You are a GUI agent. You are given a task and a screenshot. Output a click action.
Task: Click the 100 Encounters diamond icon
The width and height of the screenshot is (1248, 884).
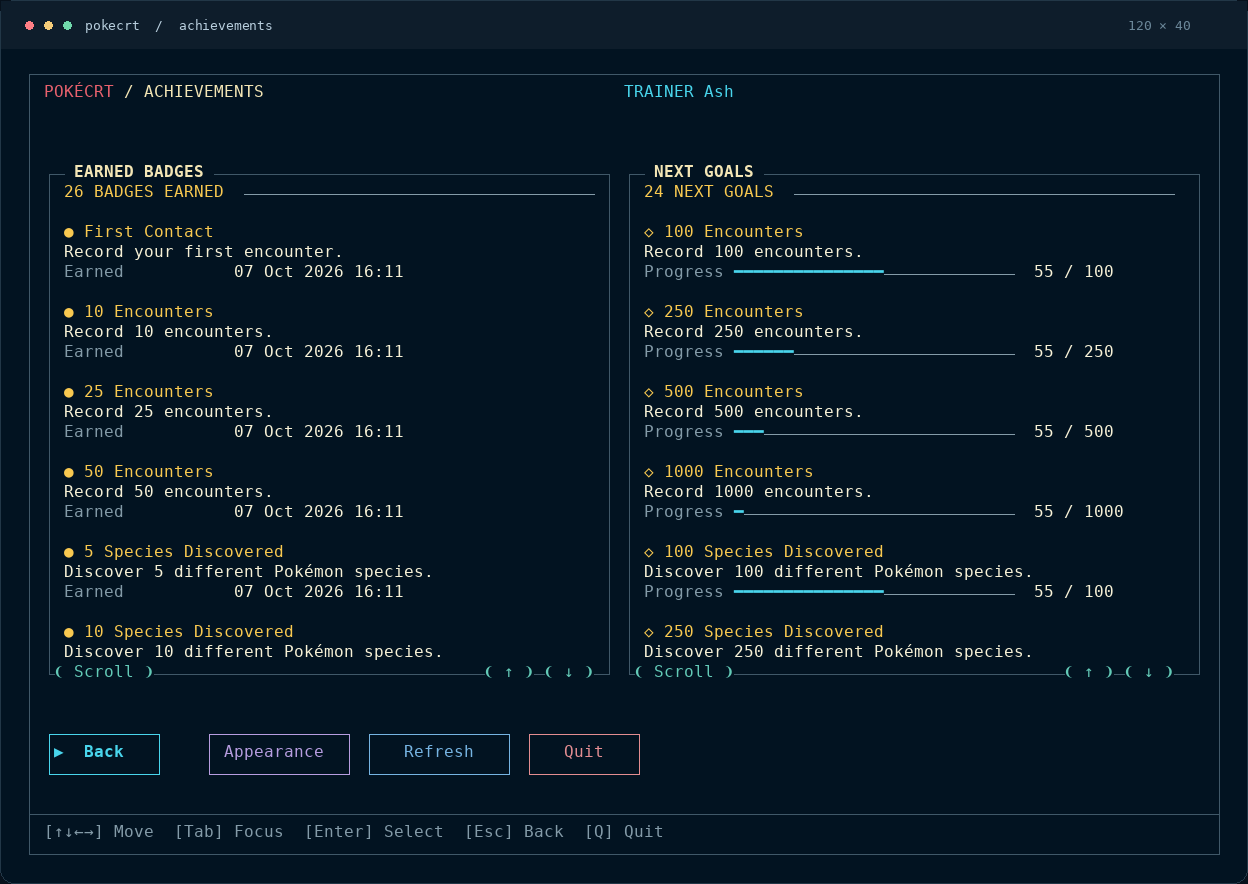click(x=649, y=232)
